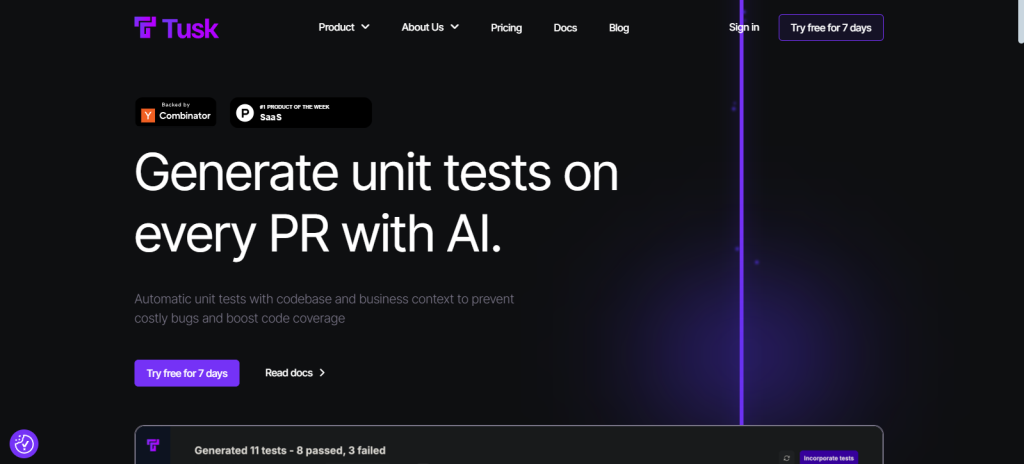Click the arrow next to Read docs
Image resolution: width=1024 pixels, height=464 pixels.
322,373
